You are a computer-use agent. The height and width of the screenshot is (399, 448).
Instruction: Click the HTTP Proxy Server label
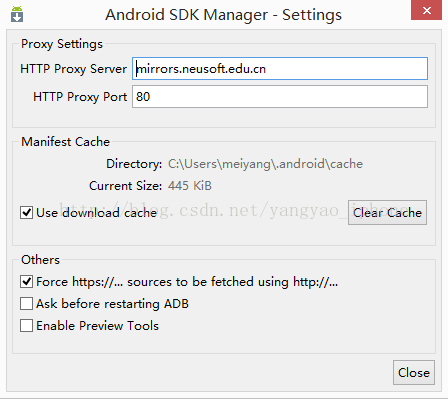(73, 69)
